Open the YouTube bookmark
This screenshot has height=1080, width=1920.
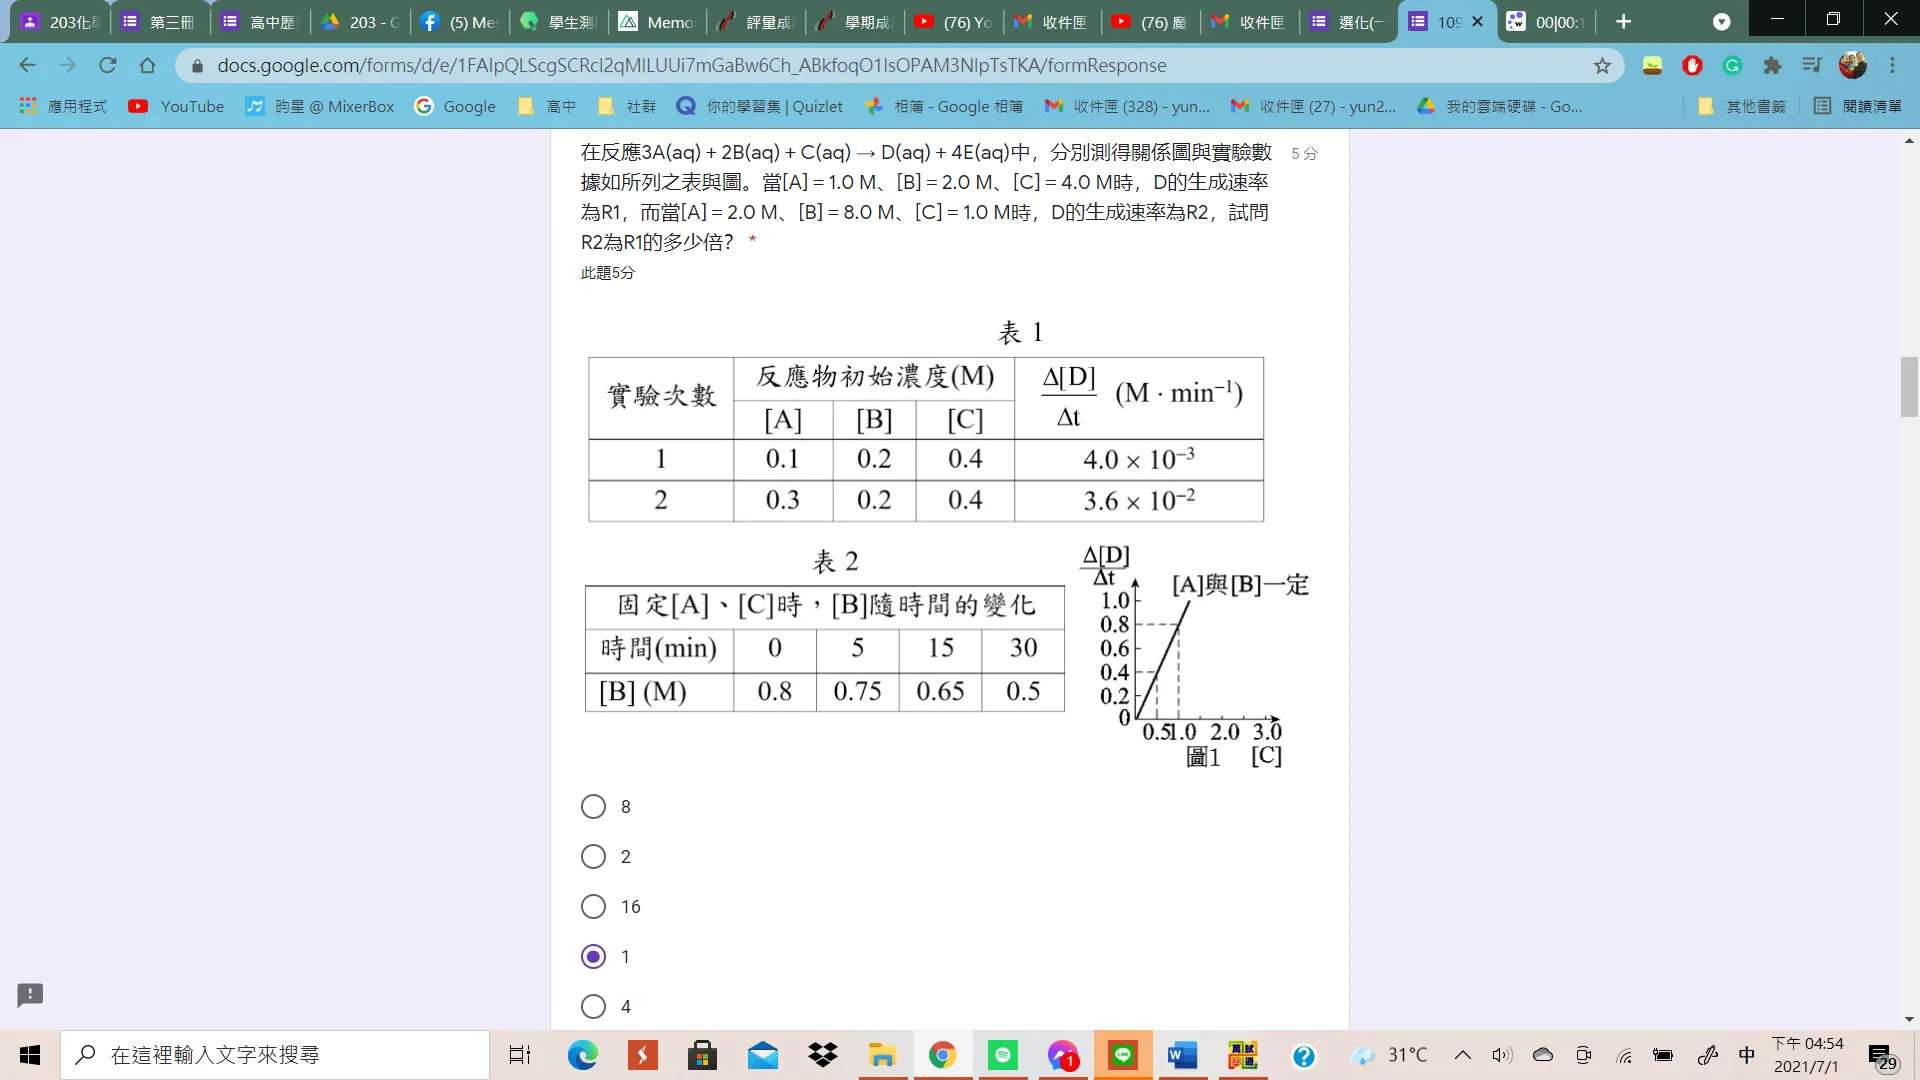pyautogui.click(x=176, y=106)
